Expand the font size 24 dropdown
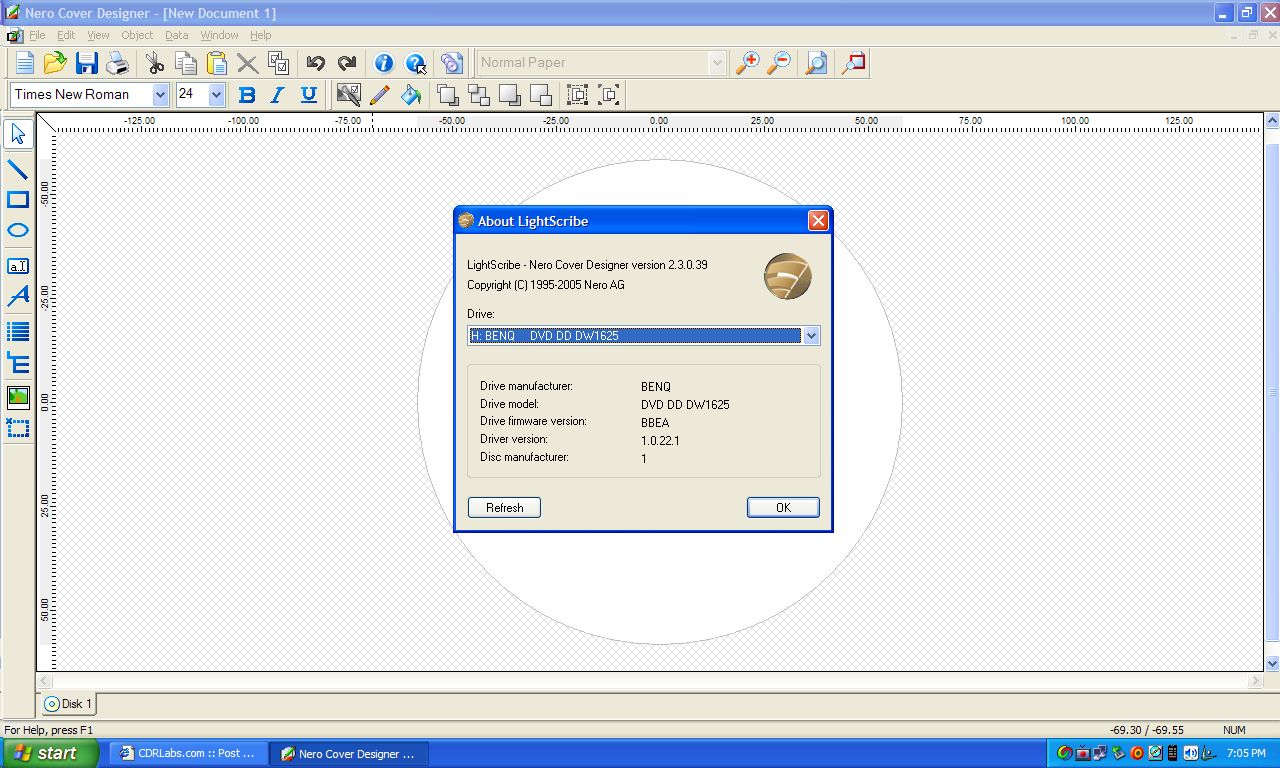1280x768 pixels. click(x=216, y=95)
